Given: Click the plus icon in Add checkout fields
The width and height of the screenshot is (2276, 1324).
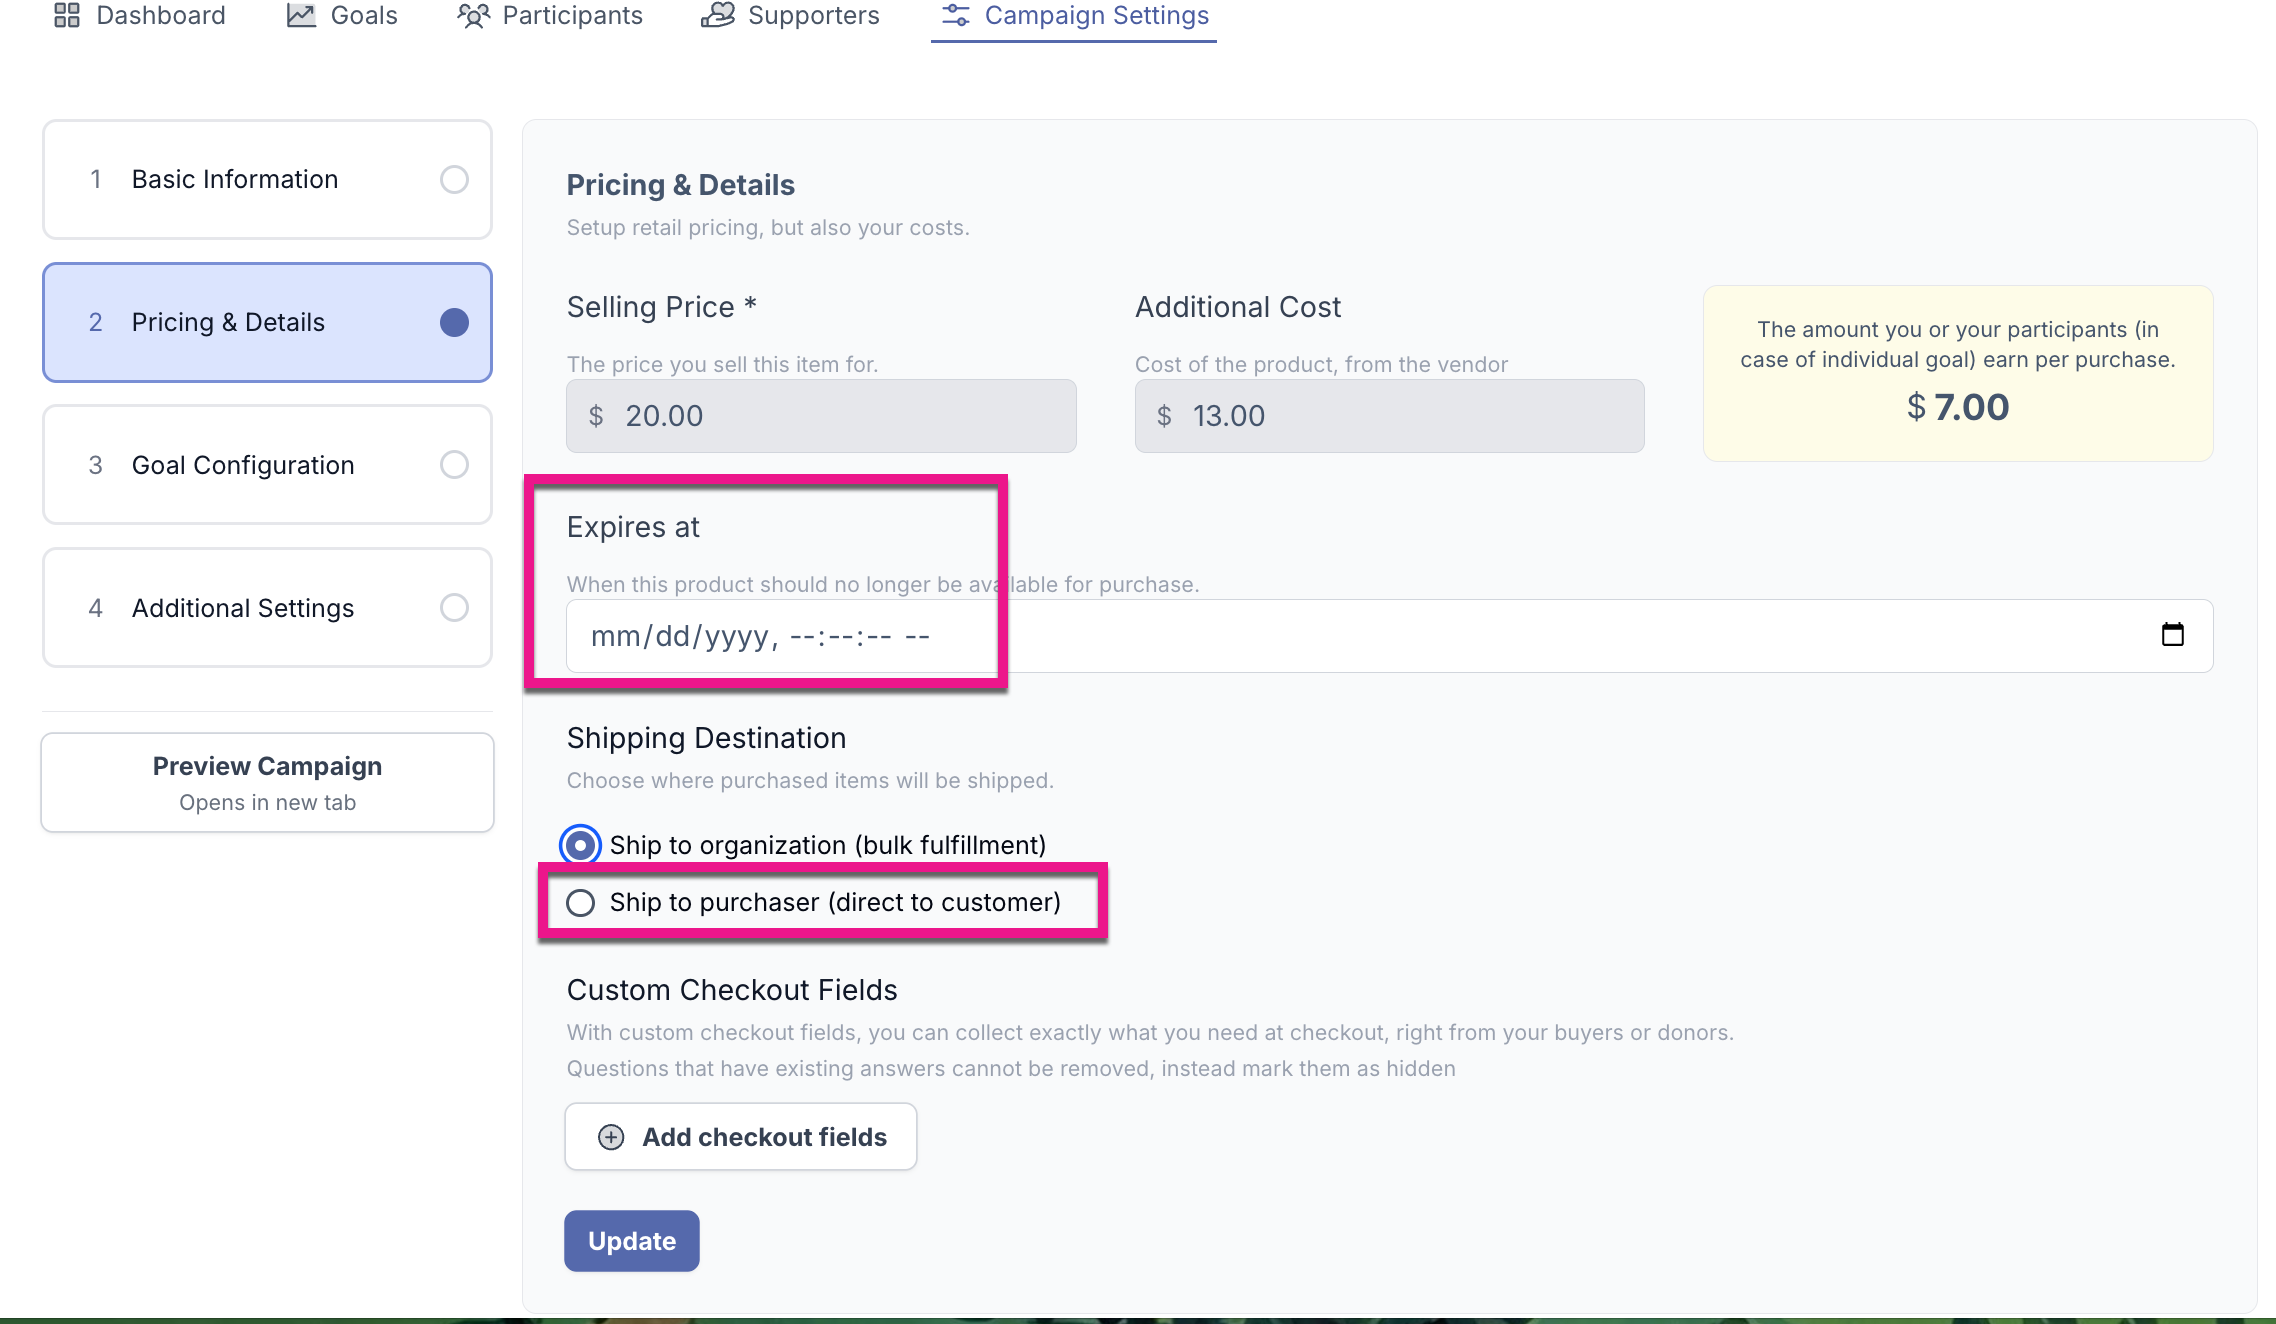Looking at the screenshot, I should (x=611, y=1137).
